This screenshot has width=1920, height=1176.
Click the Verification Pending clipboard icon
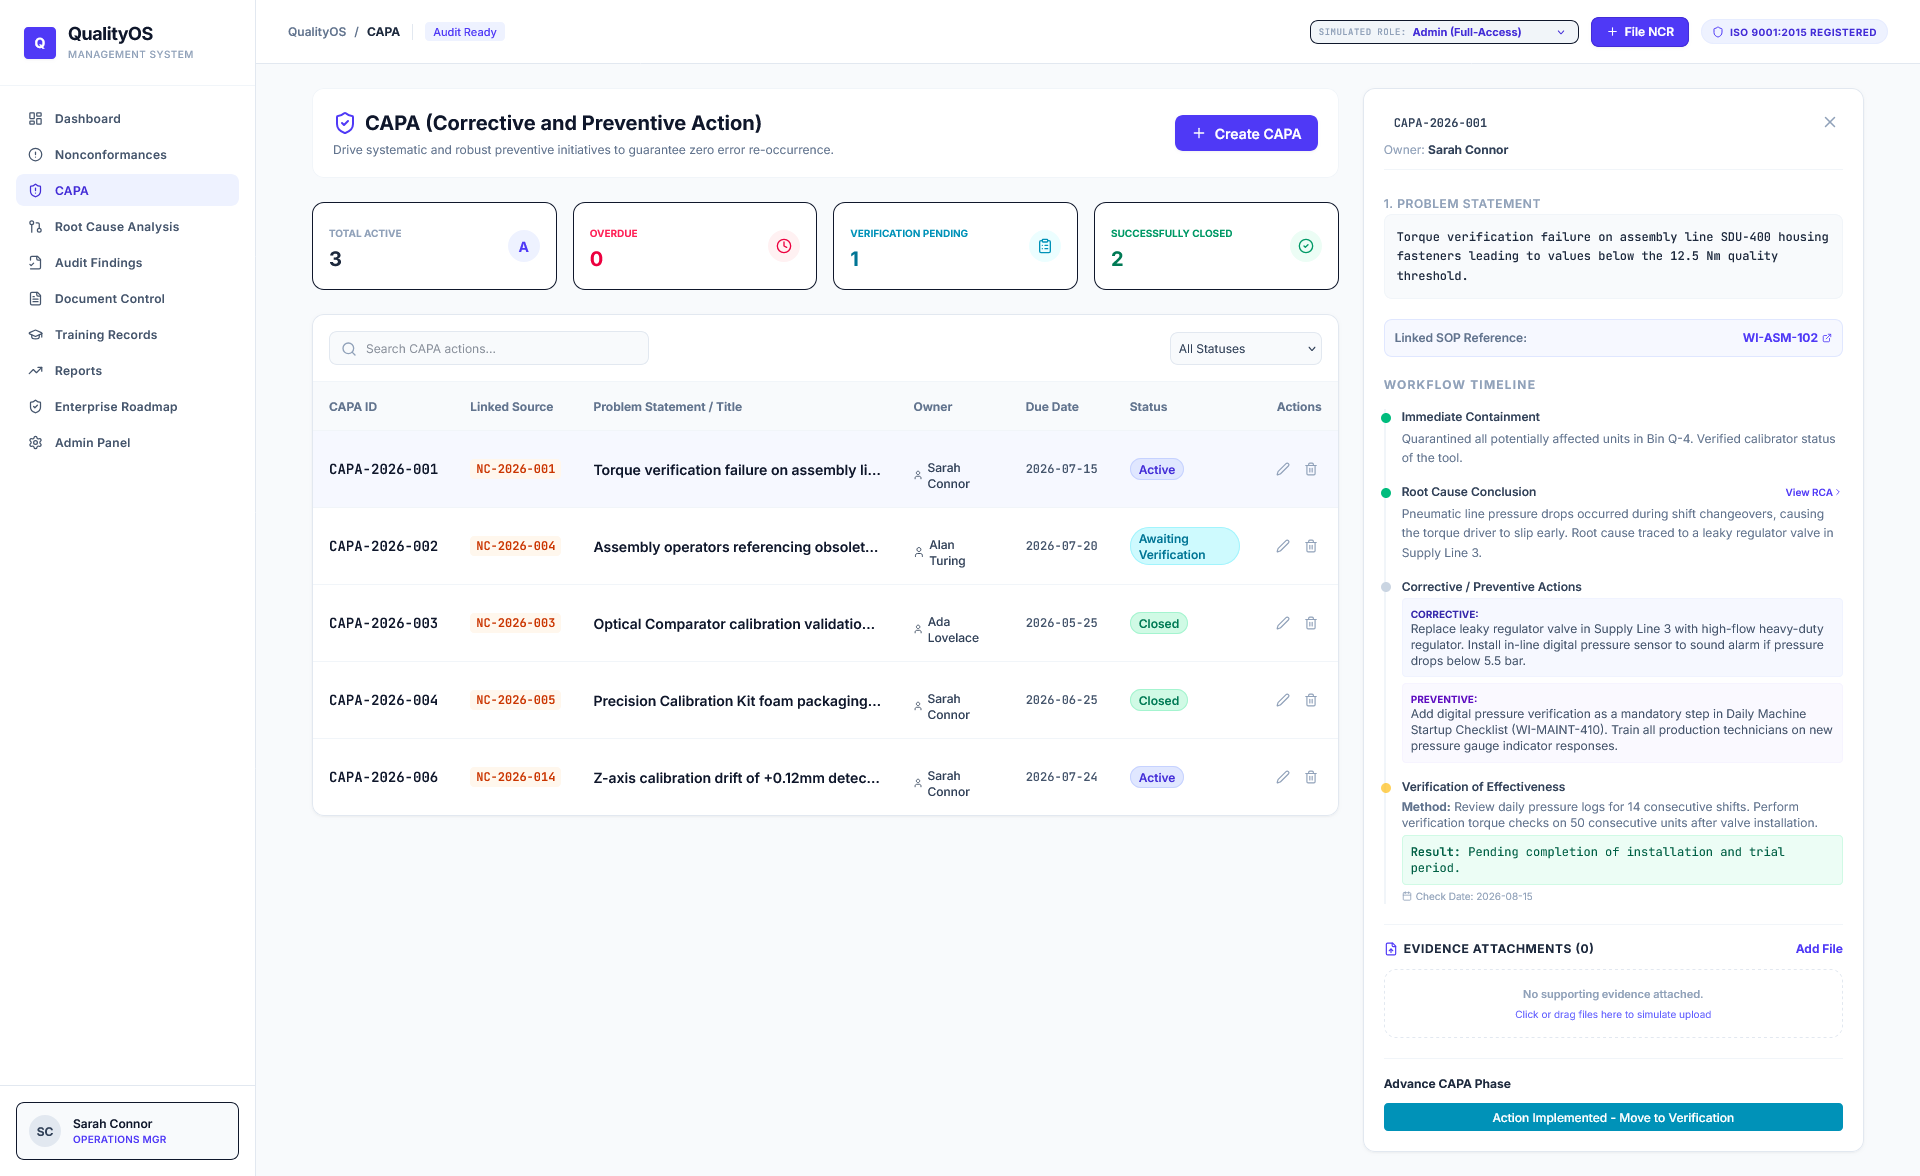point(1045,246)
